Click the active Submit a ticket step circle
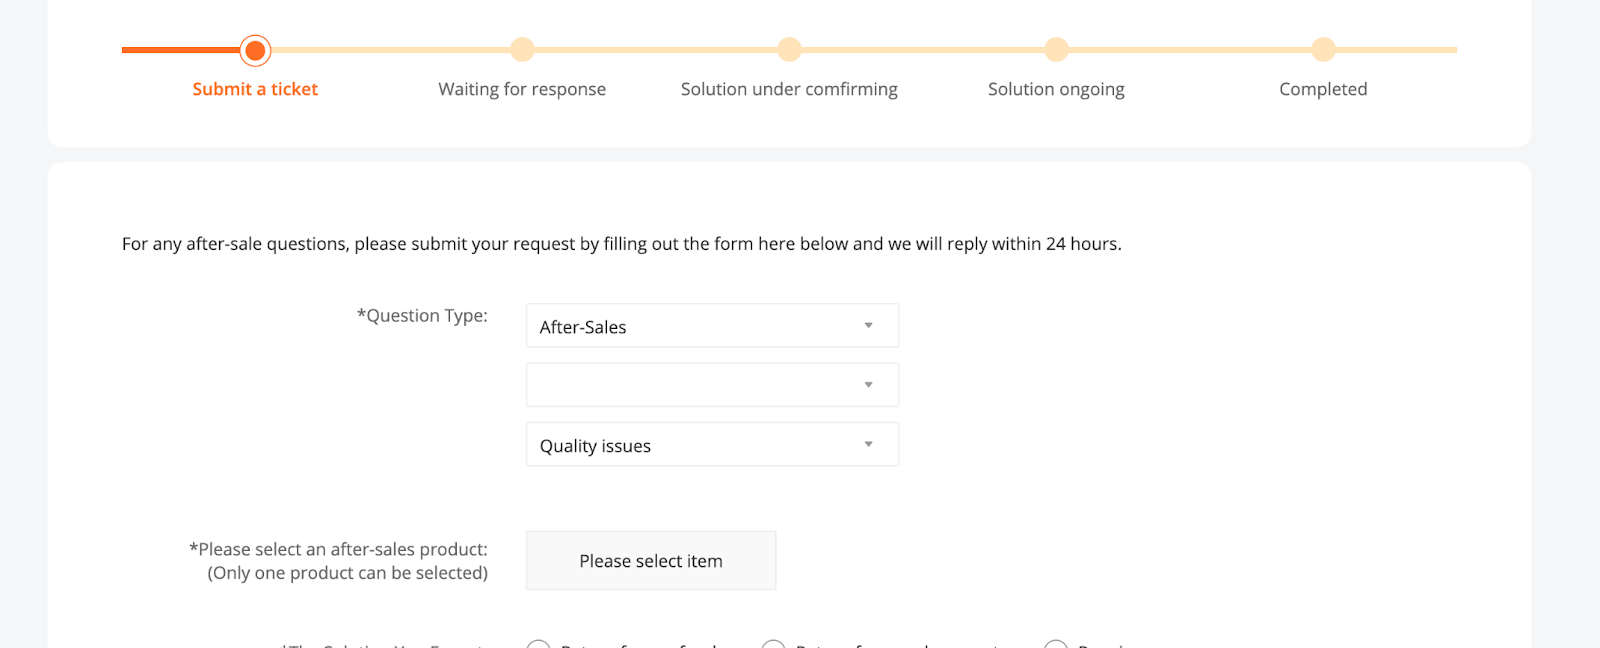This screenshot has height=648, width=1600. (x=256, y=50)
